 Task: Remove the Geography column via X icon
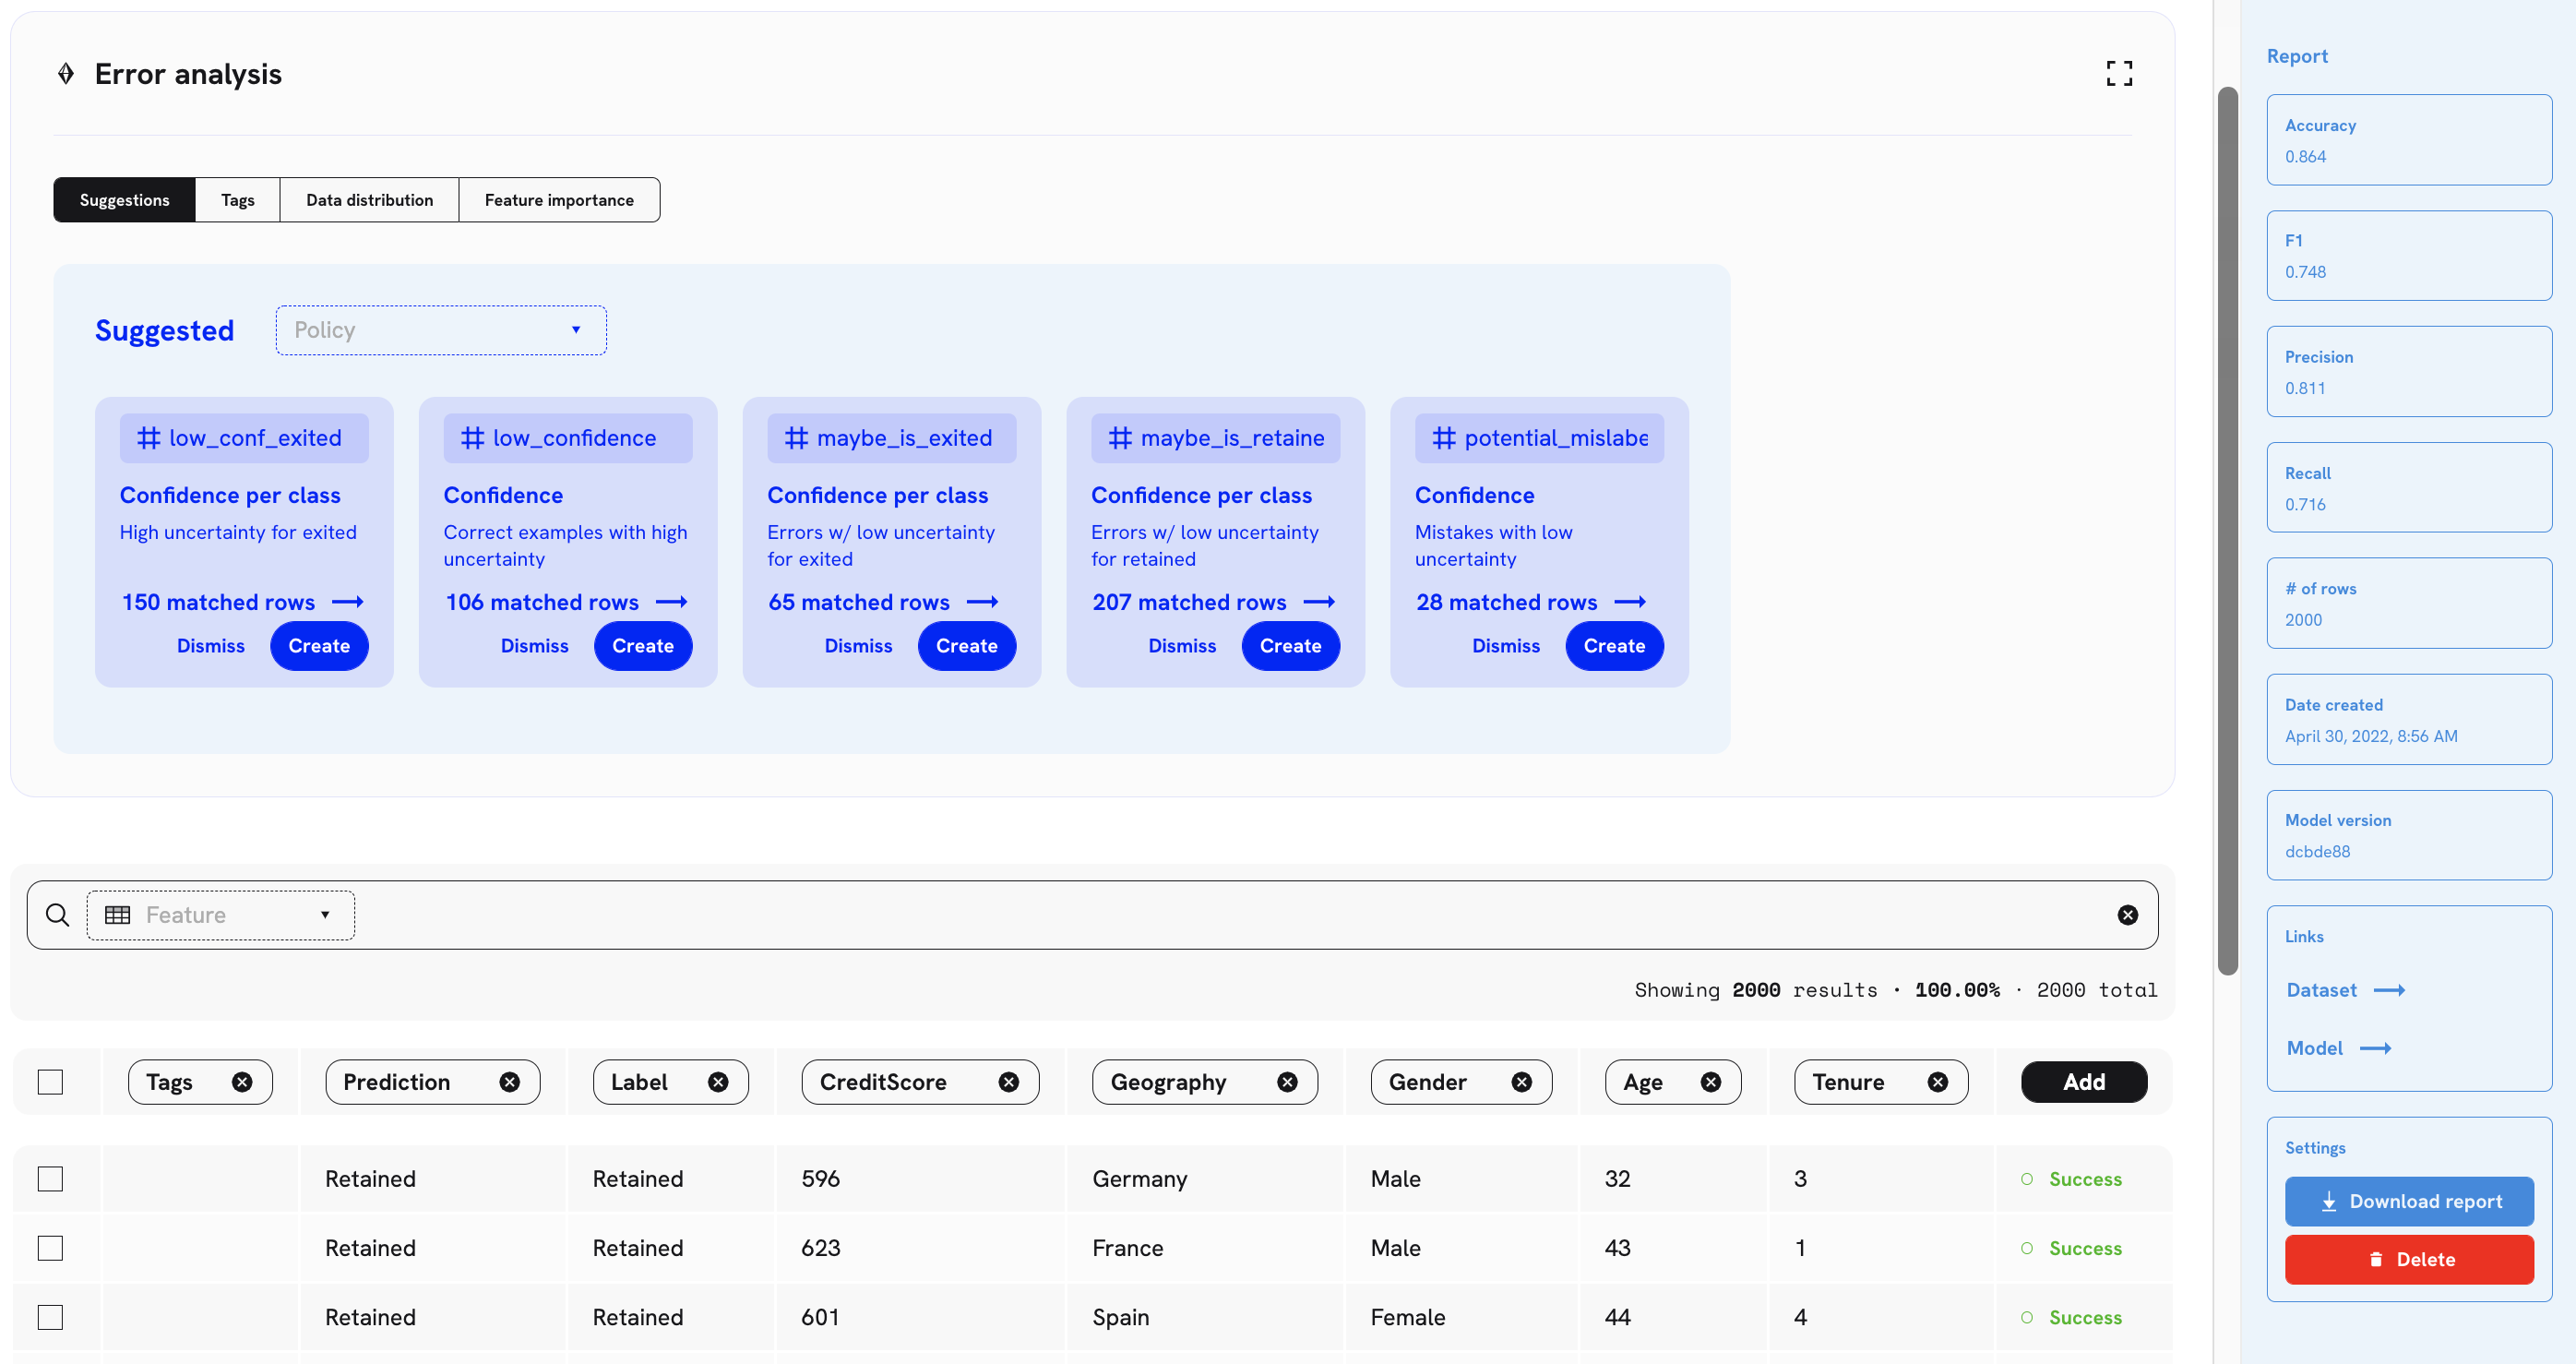[1287, 1082]
